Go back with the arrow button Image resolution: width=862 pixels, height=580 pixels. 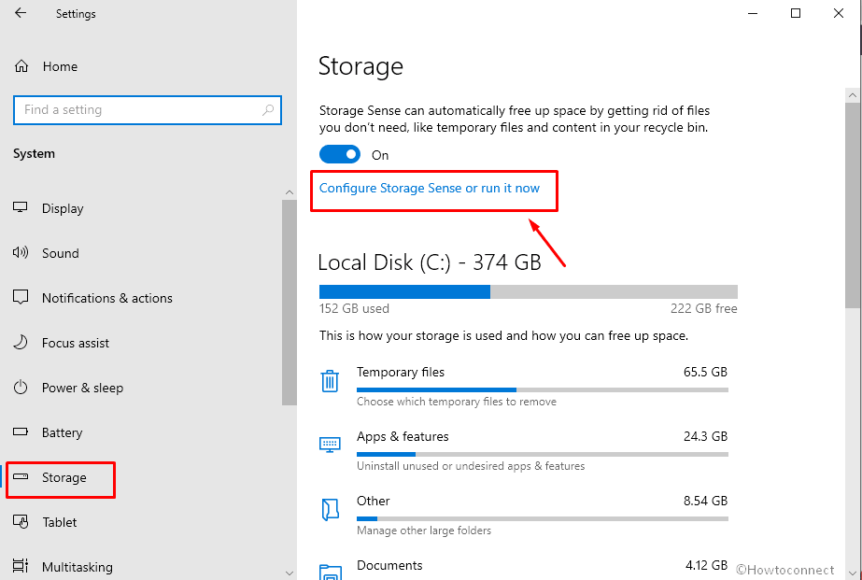point(20,13)
